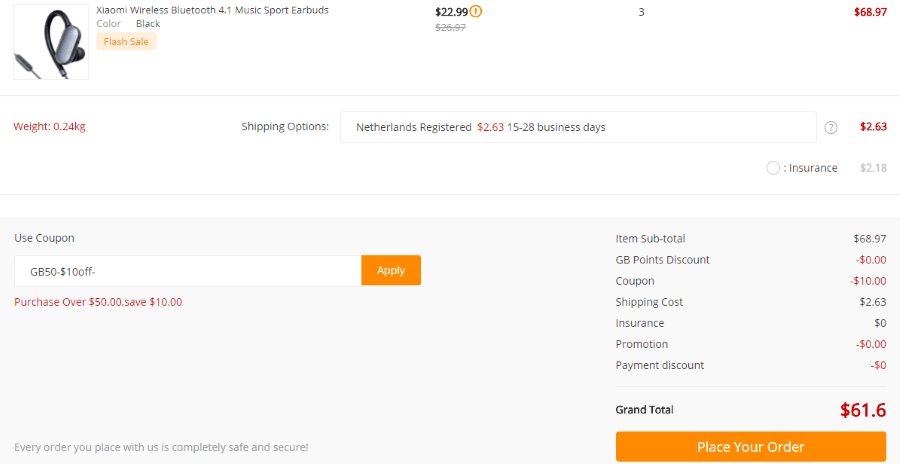Click the crossed-out original price $26.97
This screenshot has width=900, height=464.
451,27
